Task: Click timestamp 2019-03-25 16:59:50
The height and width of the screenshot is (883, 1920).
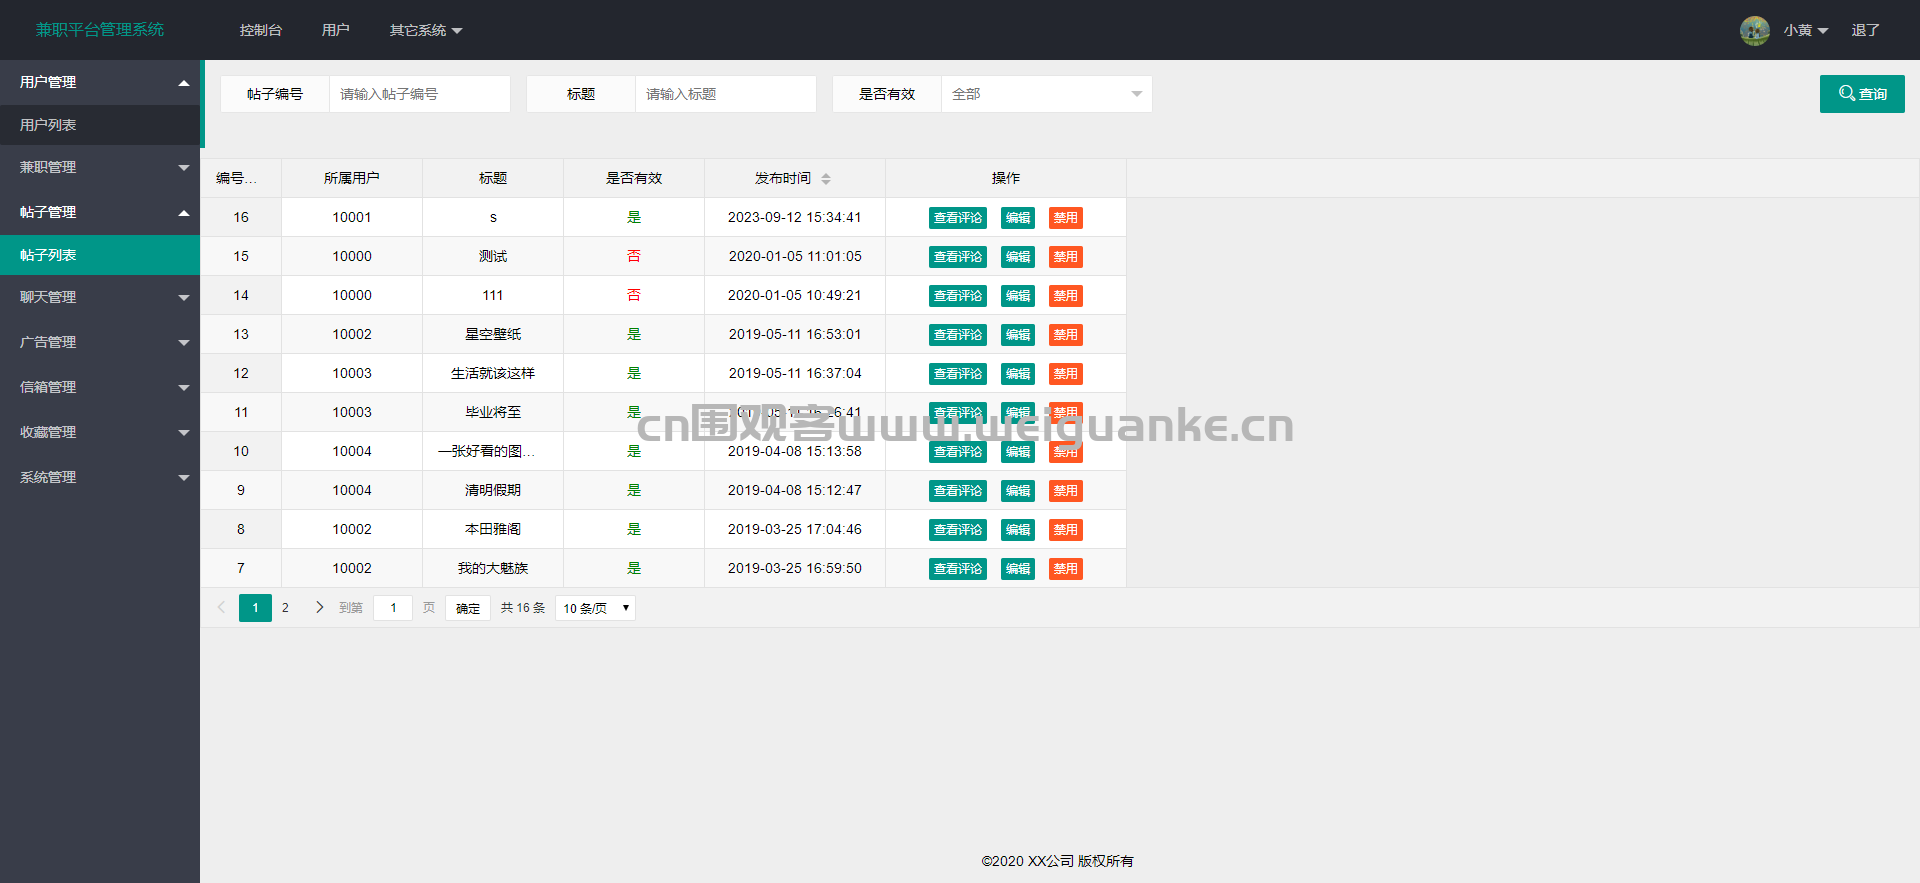Action: click(x=795, y=569)
